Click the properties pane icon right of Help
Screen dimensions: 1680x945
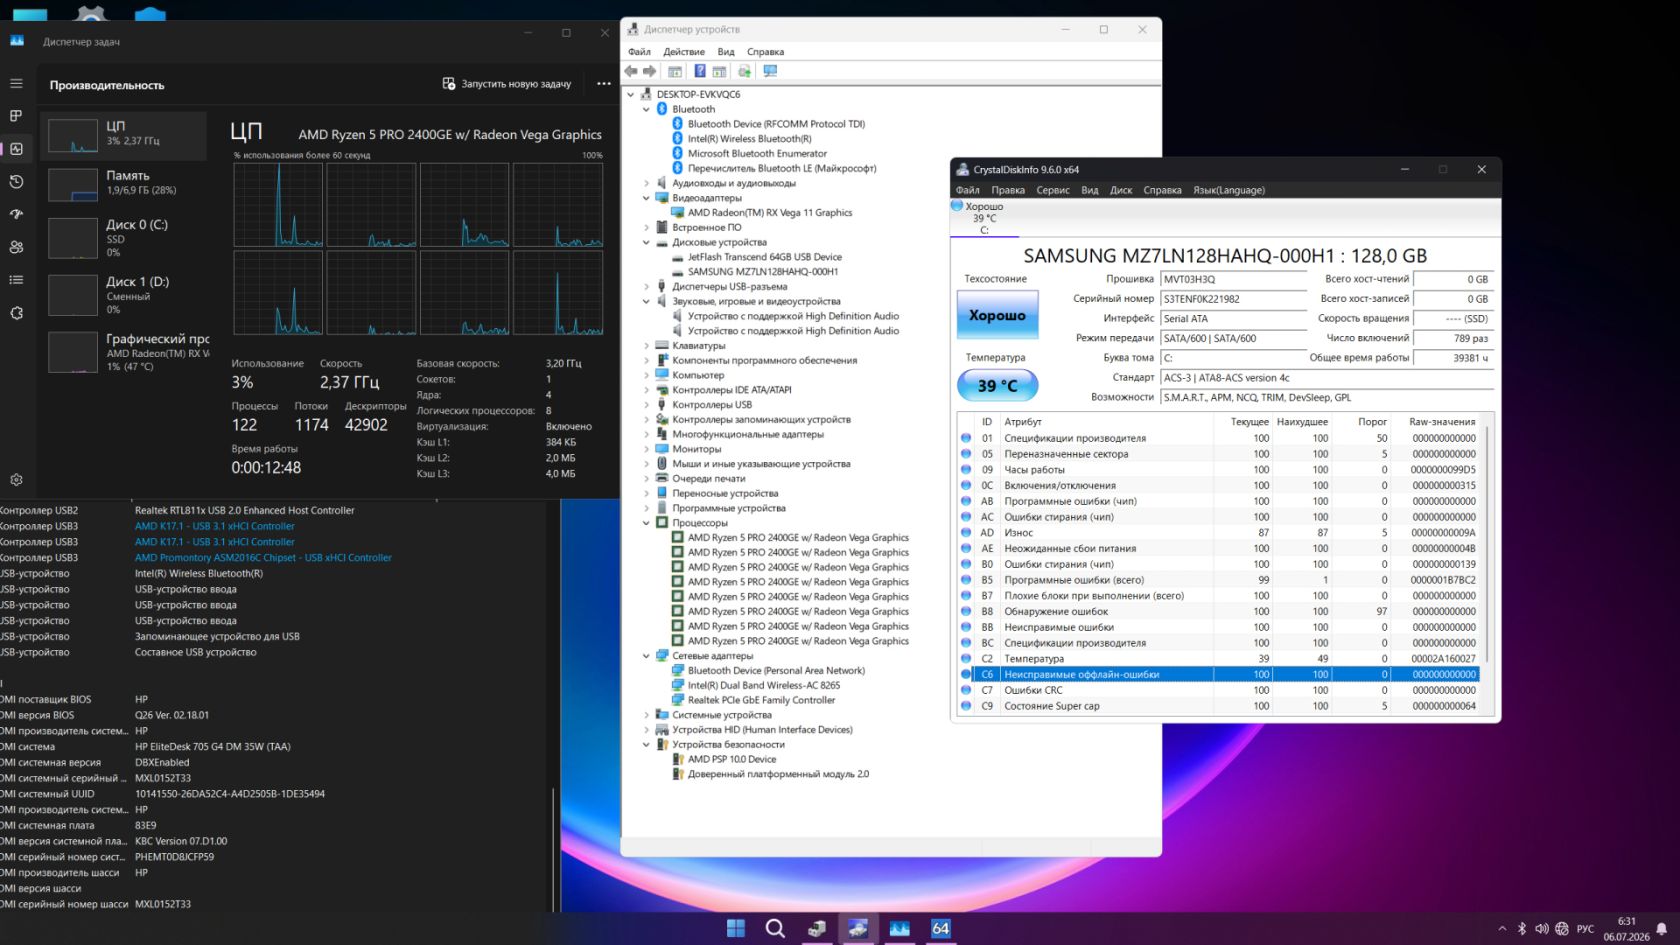click(x=719, y=71)
